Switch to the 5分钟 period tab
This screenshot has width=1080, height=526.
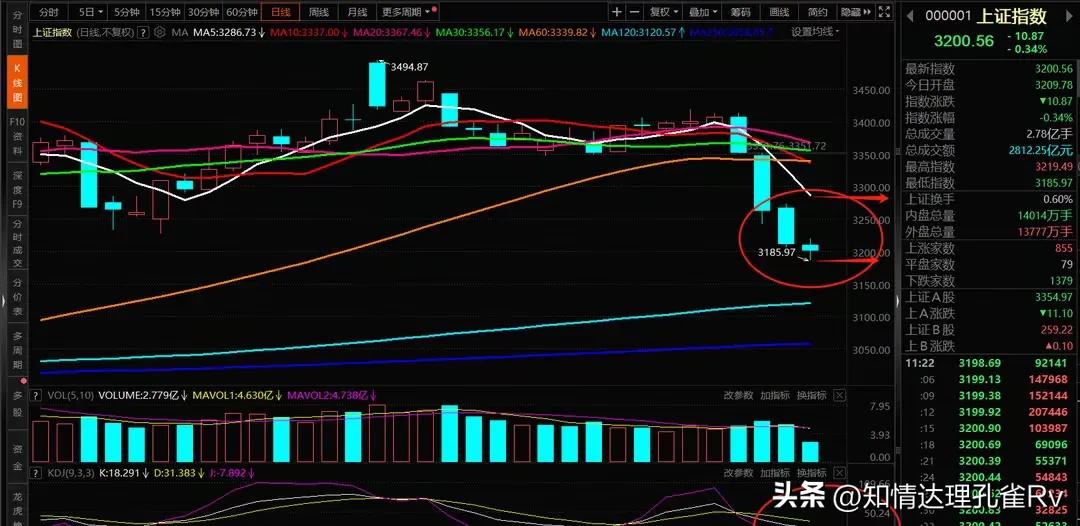126,12
